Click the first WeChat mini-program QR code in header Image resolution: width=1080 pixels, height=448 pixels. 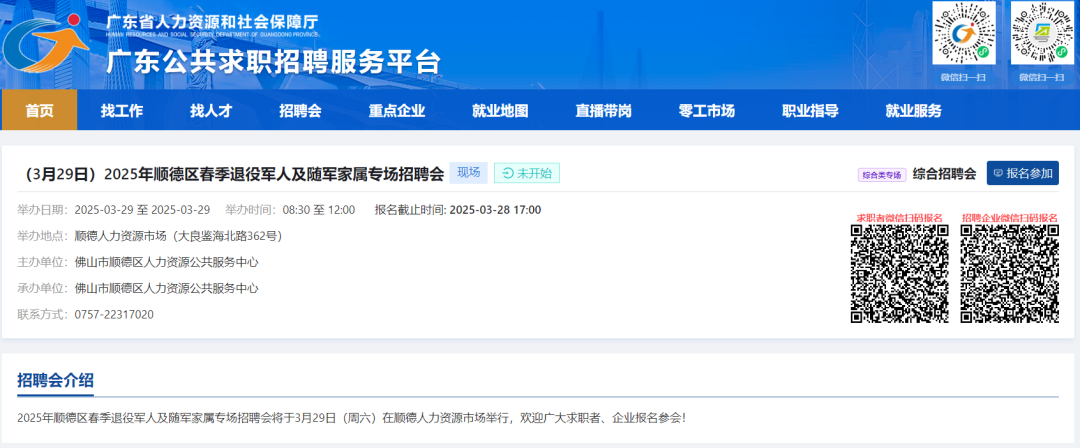click(x=964, y=34)
